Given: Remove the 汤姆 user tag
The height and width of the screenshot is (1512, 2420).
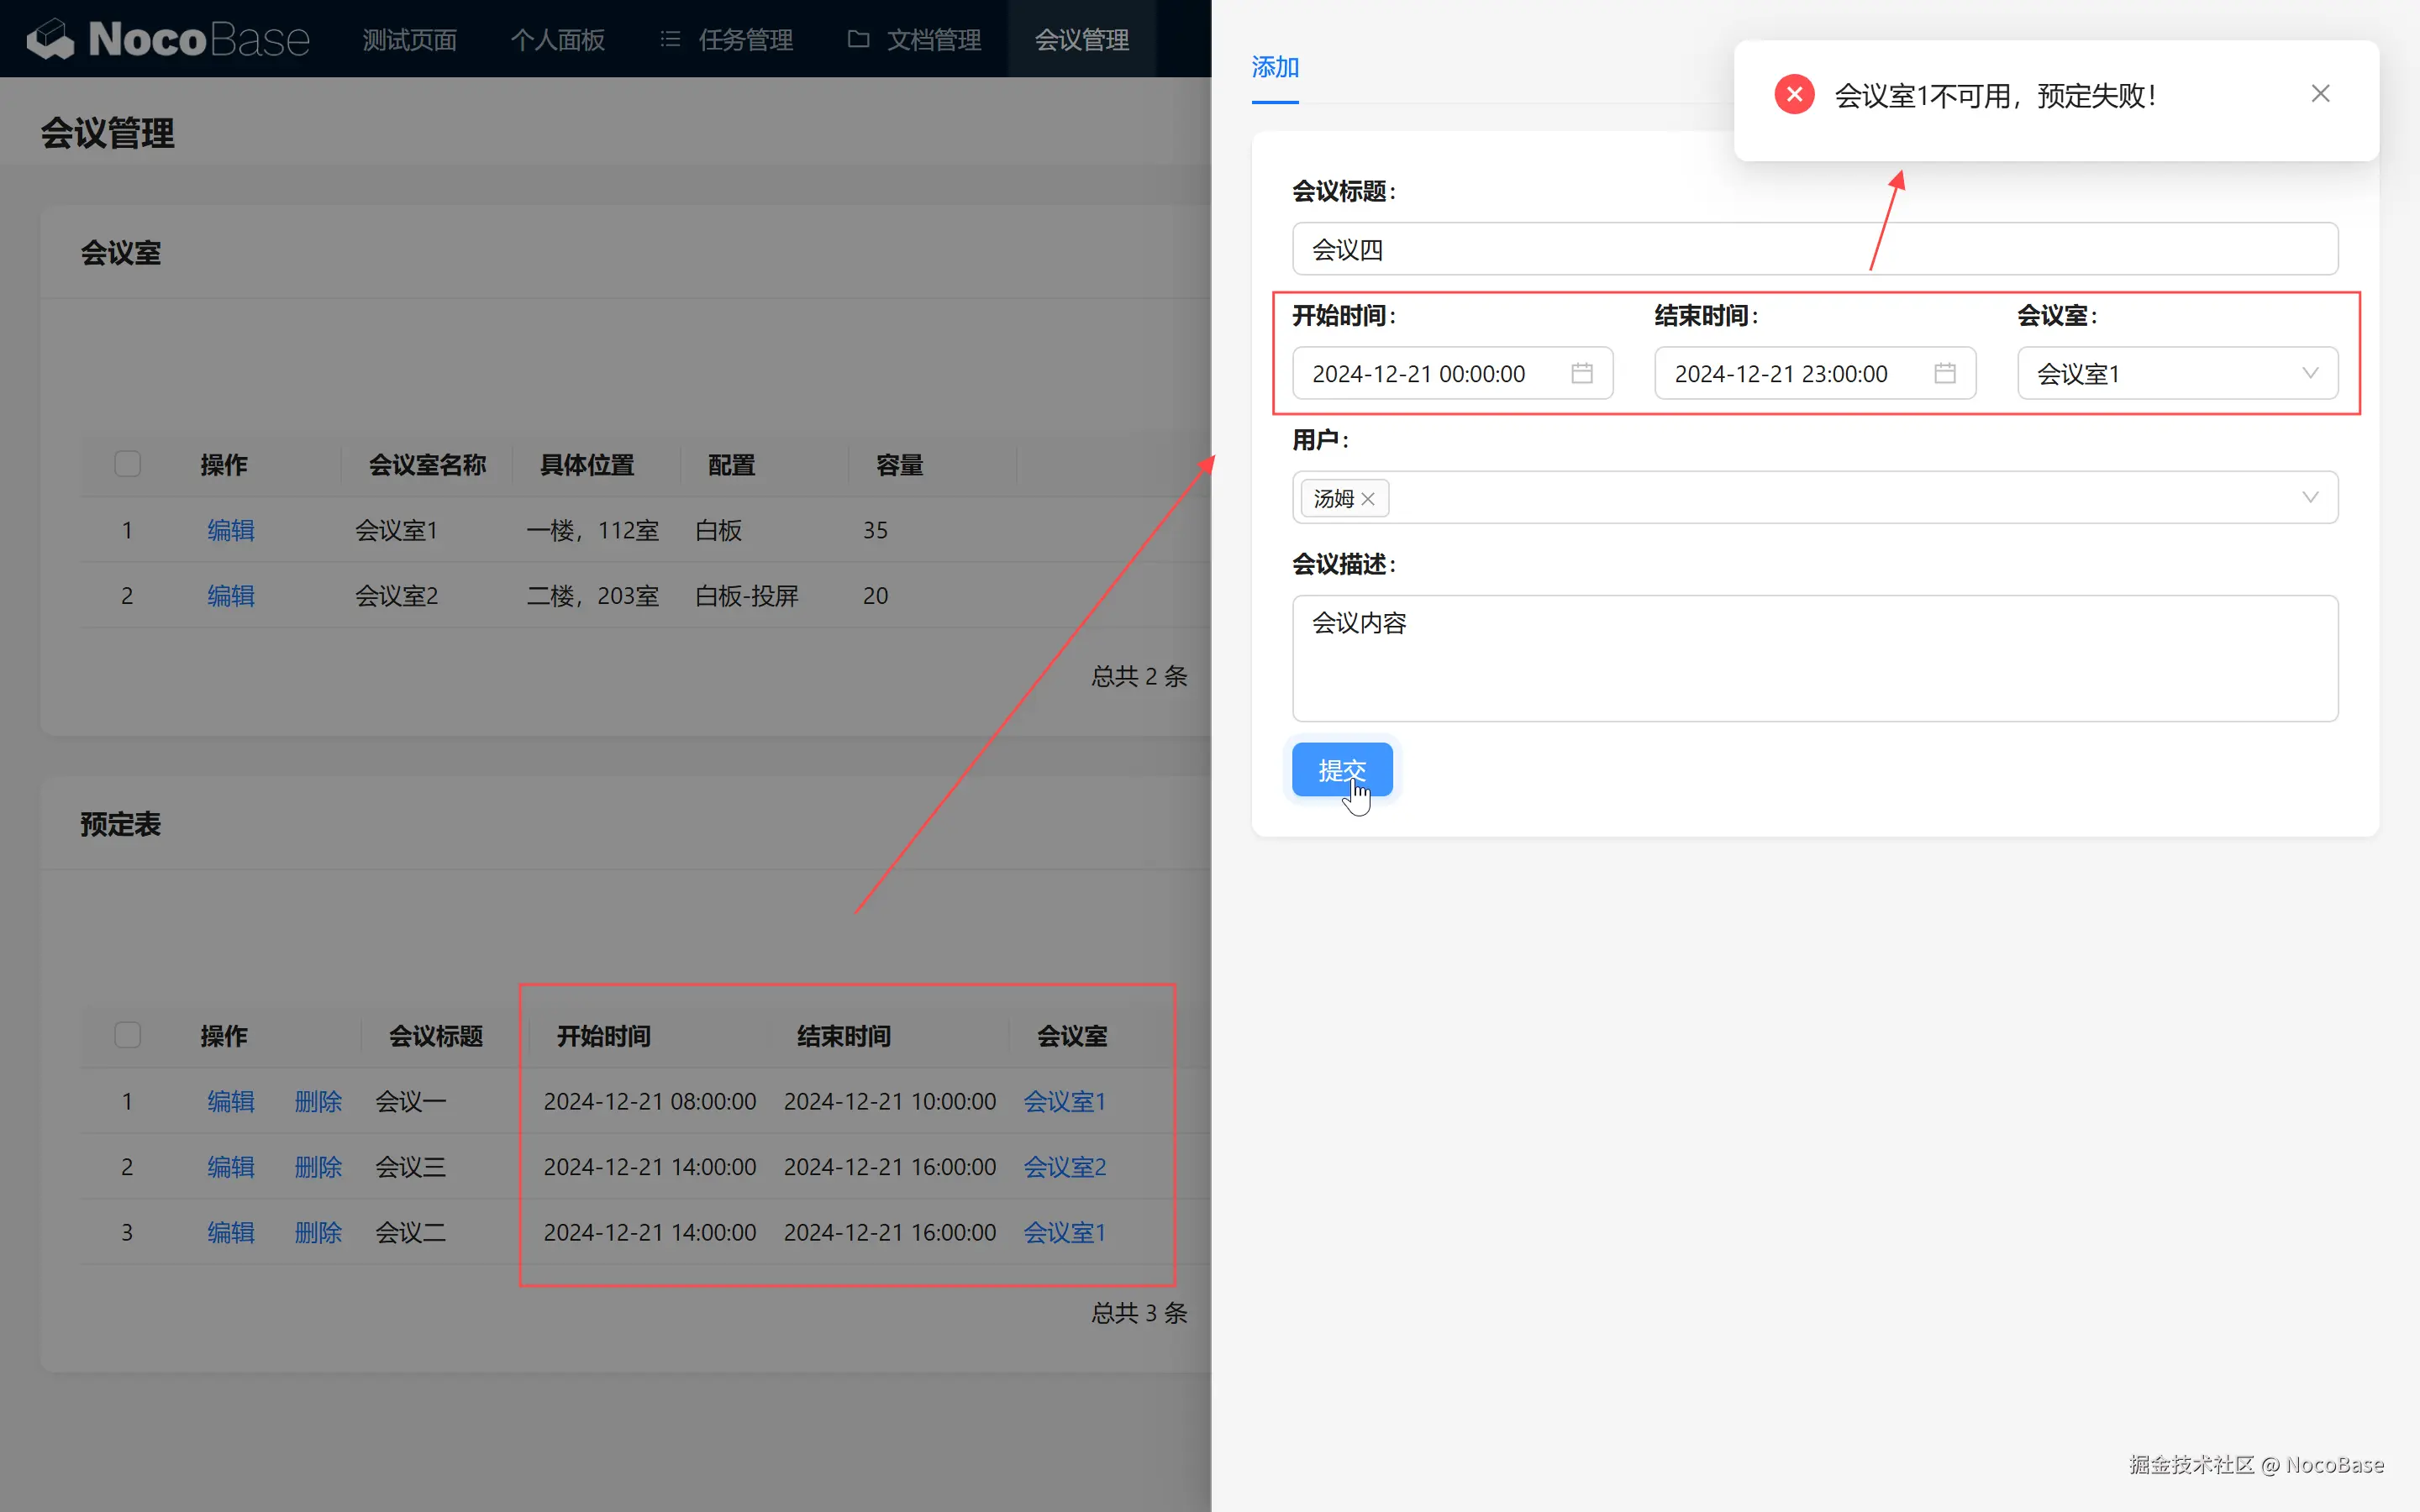Looking at the screenshot, I should pos(1368,498).
